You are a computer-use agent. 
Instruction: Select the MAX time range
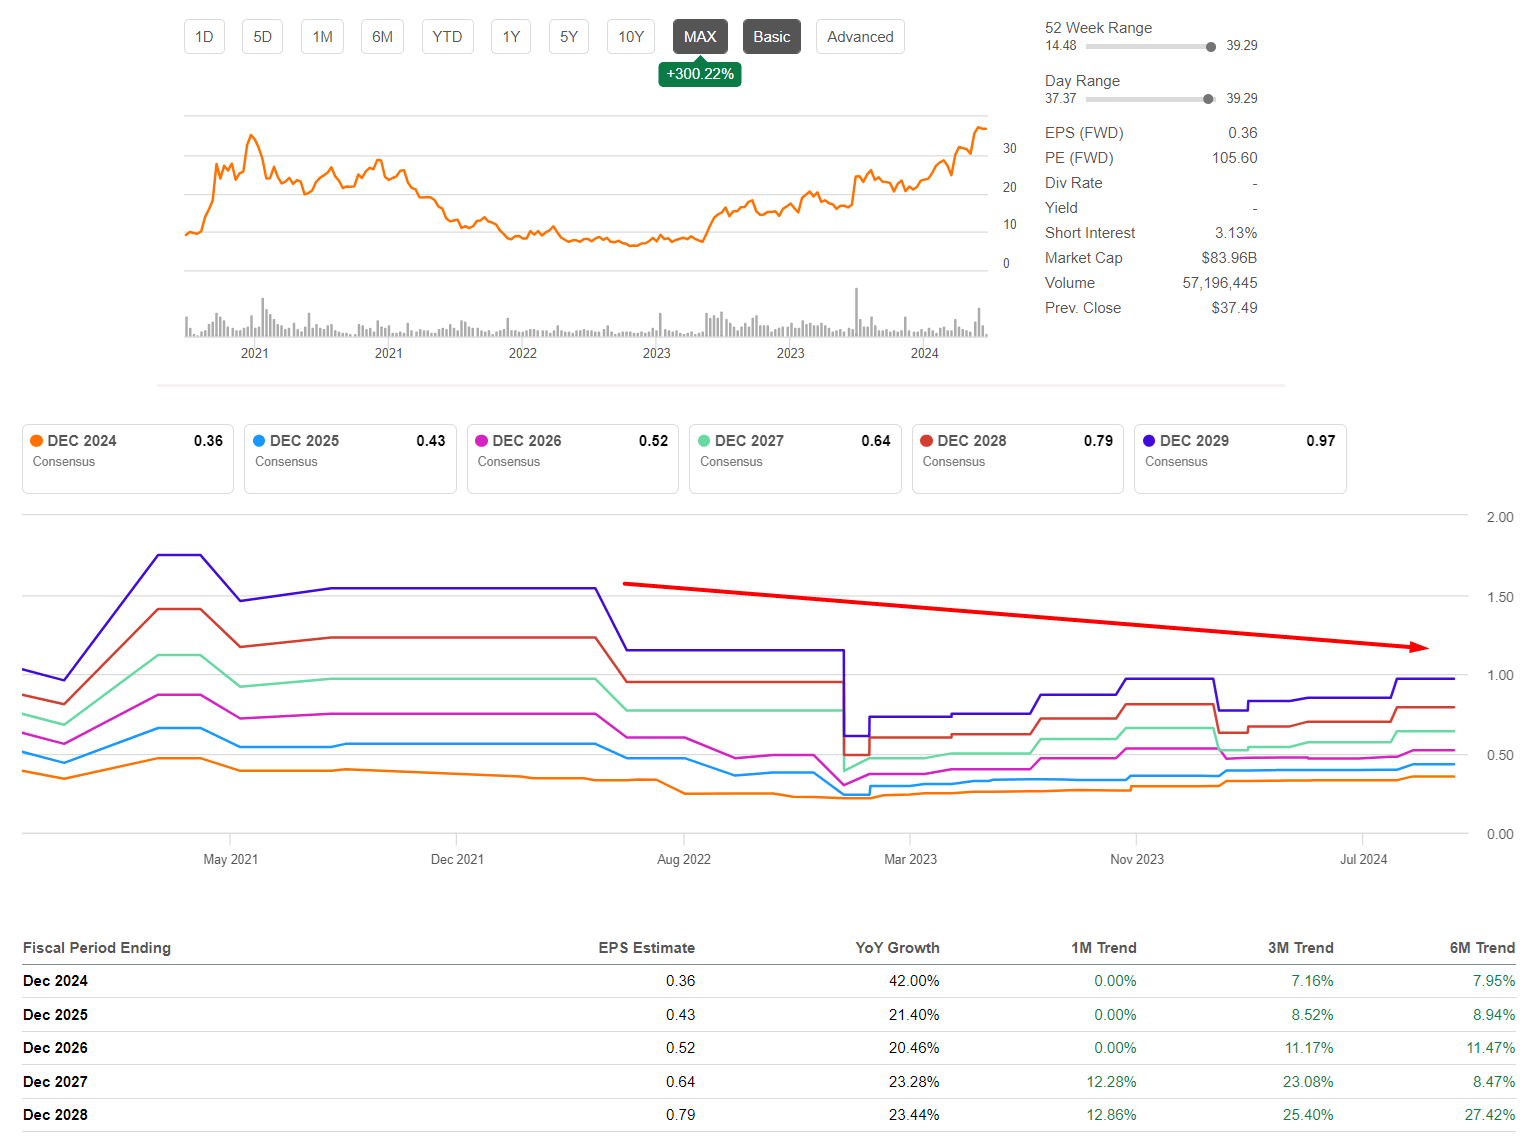pyautogui.click(x=700, y=37)
